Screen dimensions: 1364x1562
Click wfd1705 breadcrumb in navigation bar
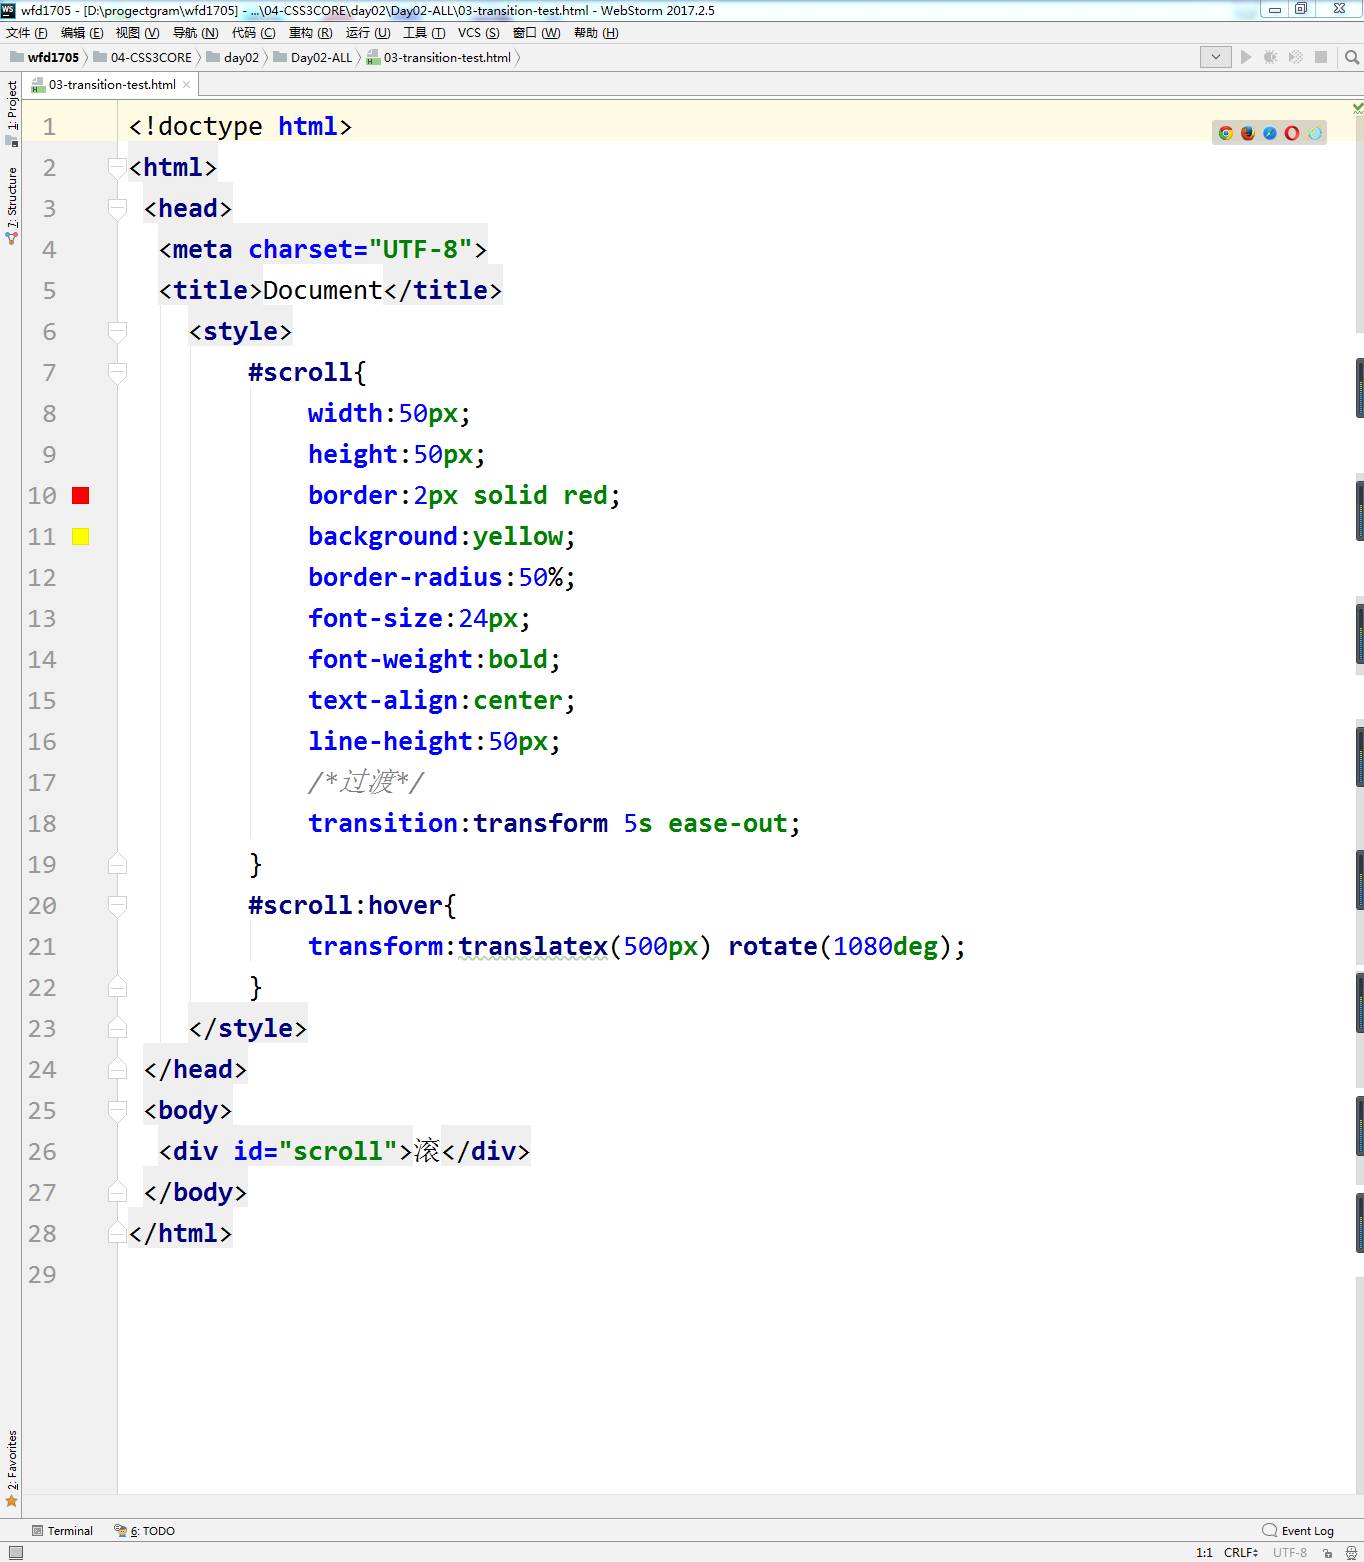tap(45, 57)
